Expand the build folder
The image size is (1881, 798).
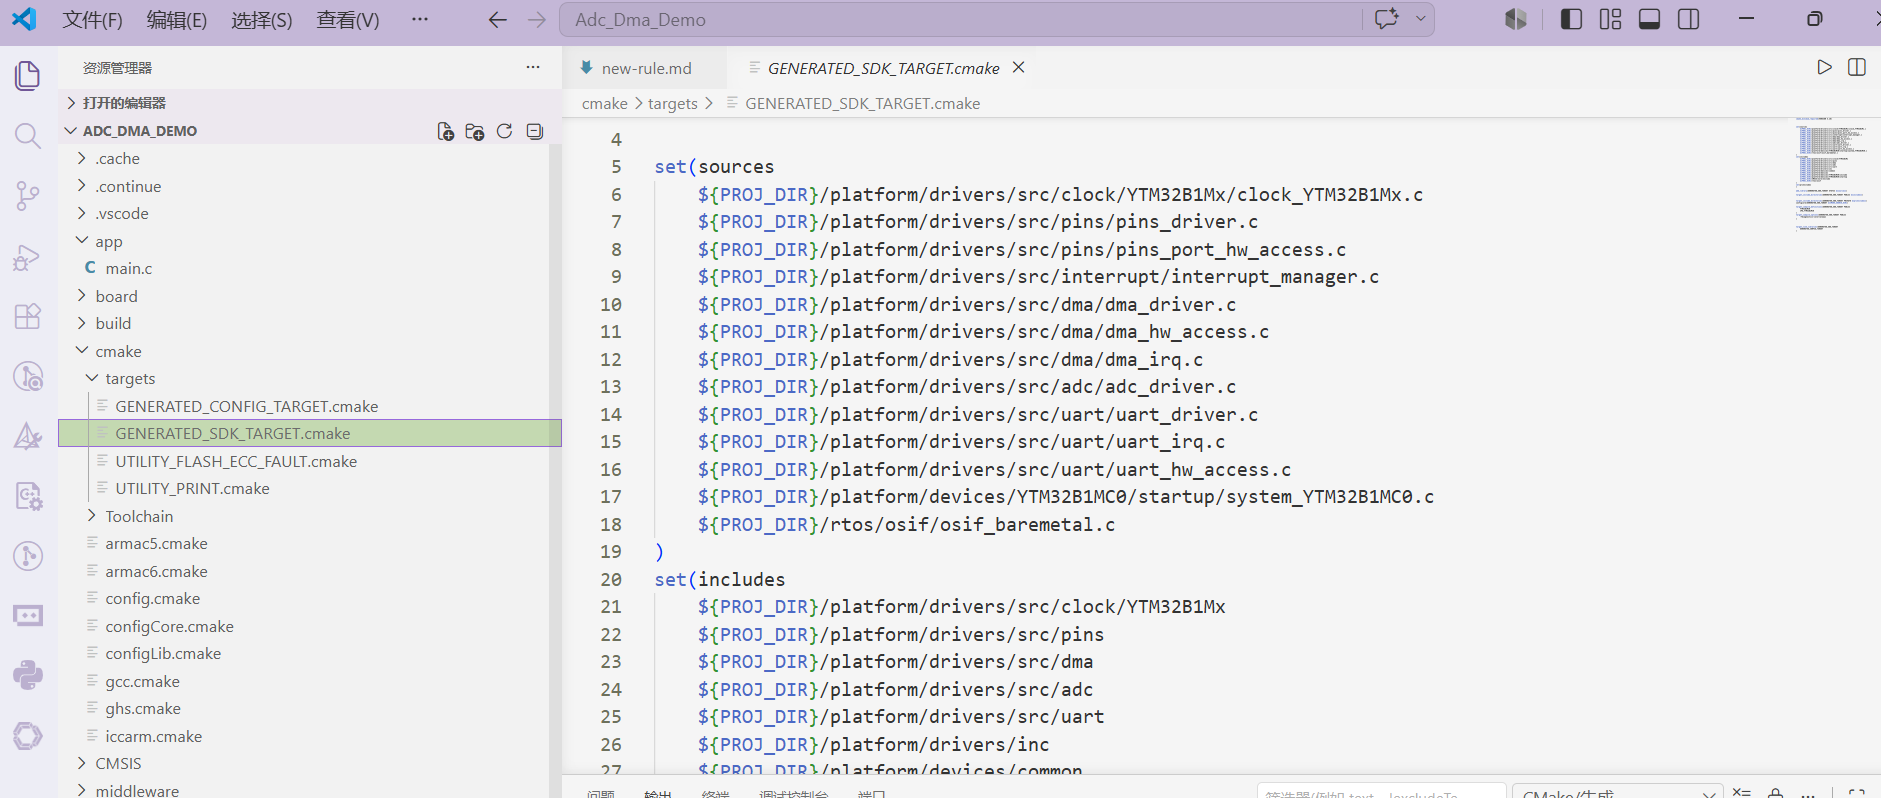pos(113,324)
